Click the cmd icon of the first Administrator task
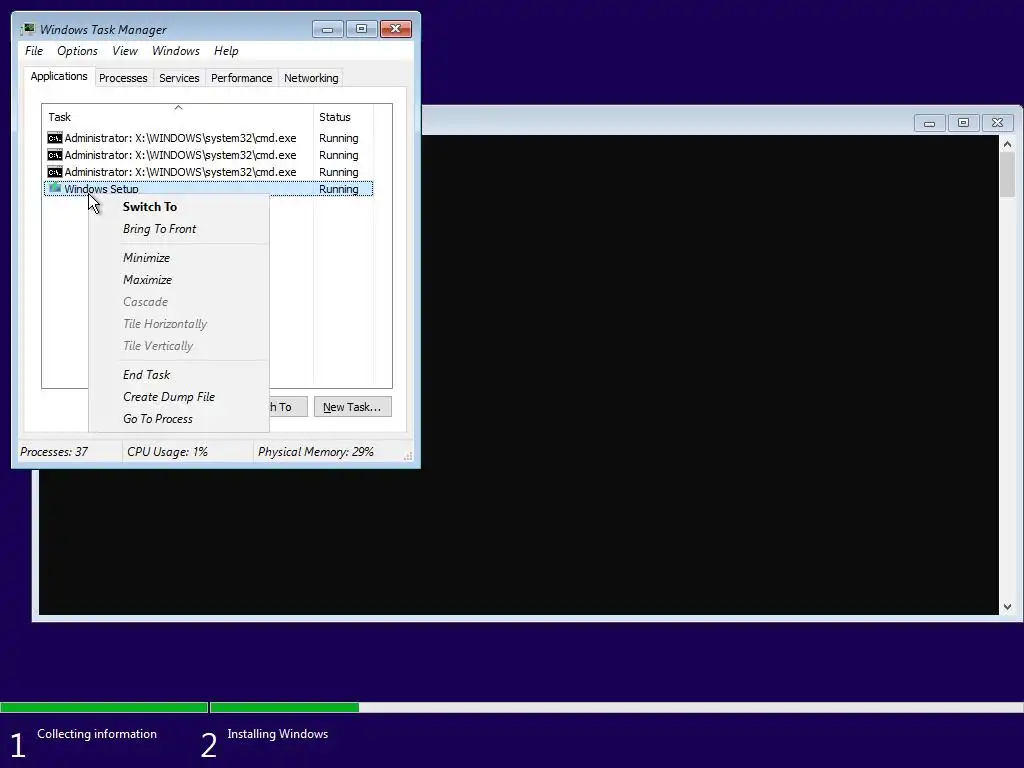1024x768 pixels. click(x=55, y=138)
